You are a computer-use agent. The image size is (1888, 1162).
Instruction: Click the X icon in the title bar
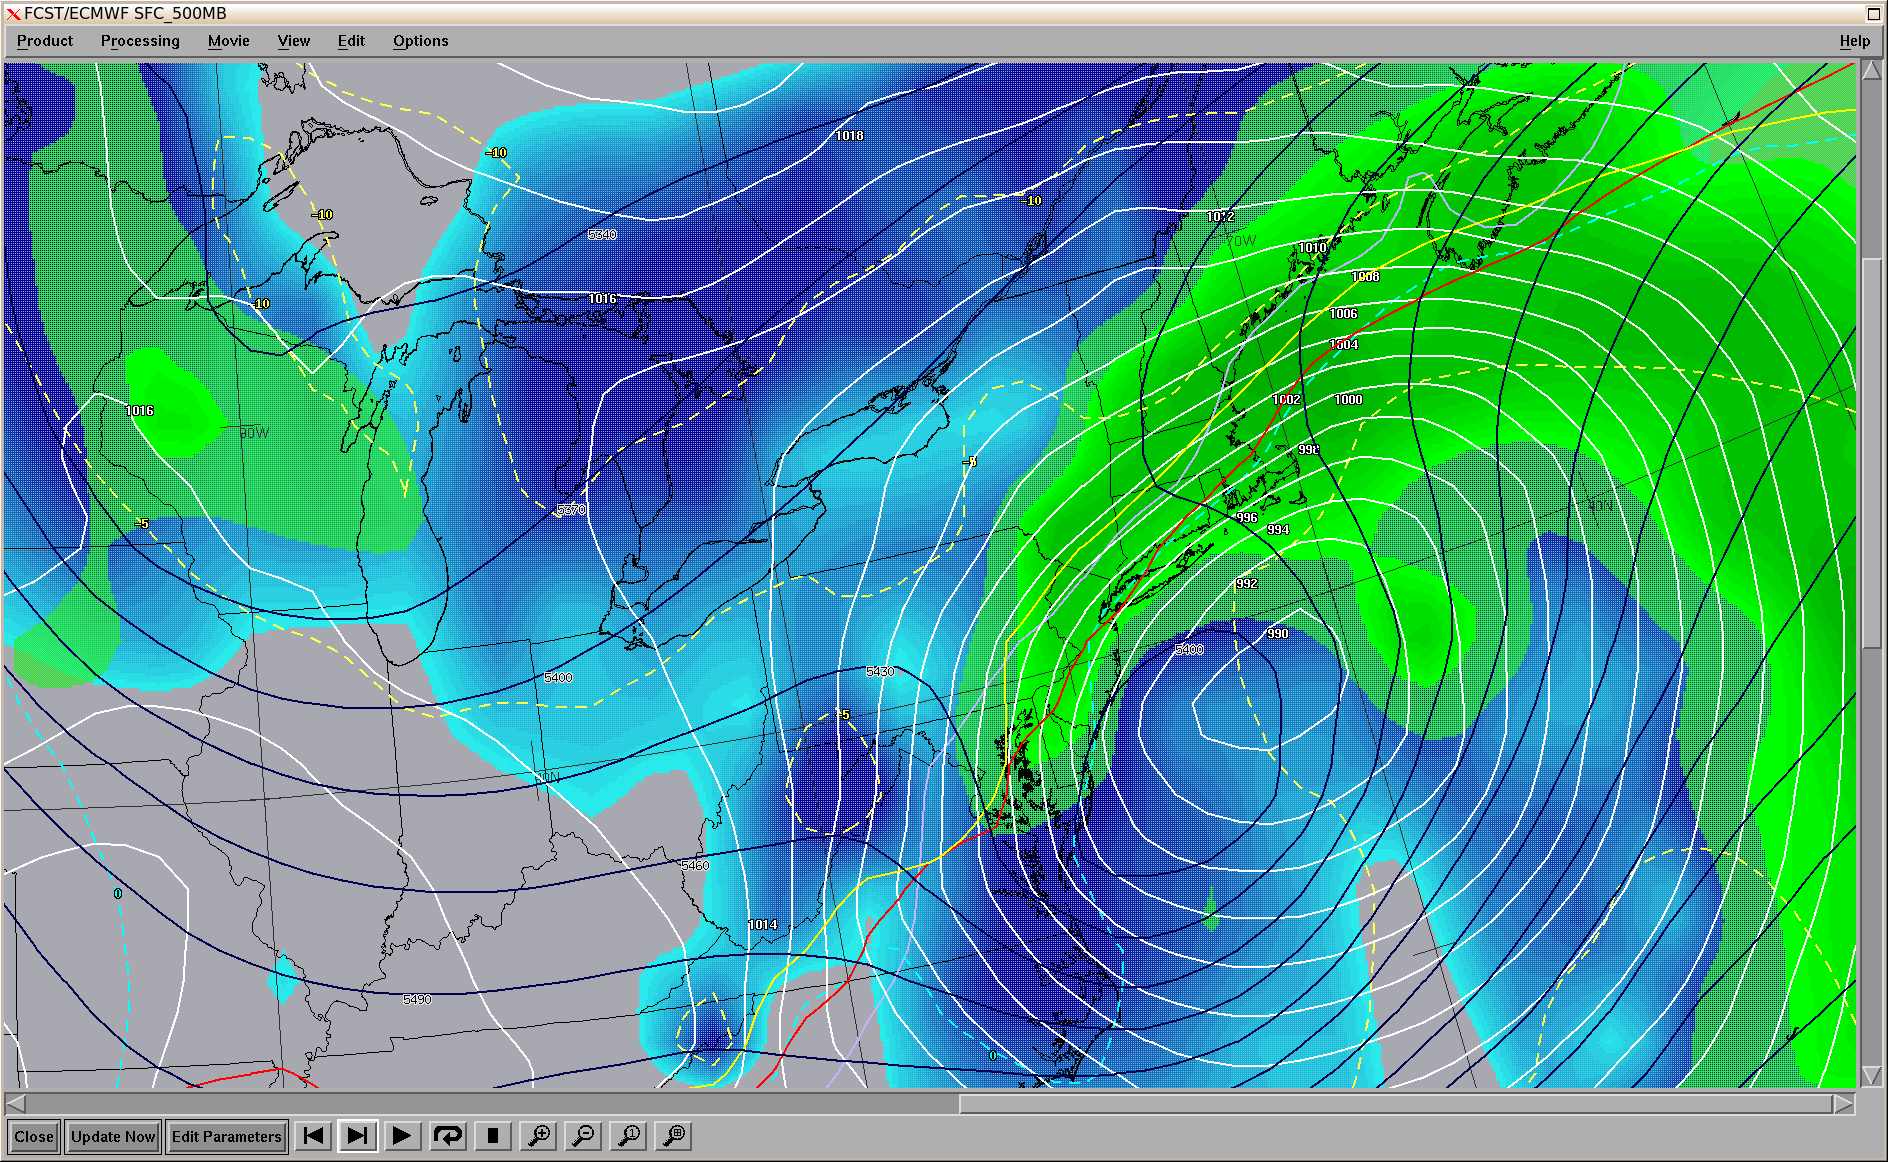(13, 14)
